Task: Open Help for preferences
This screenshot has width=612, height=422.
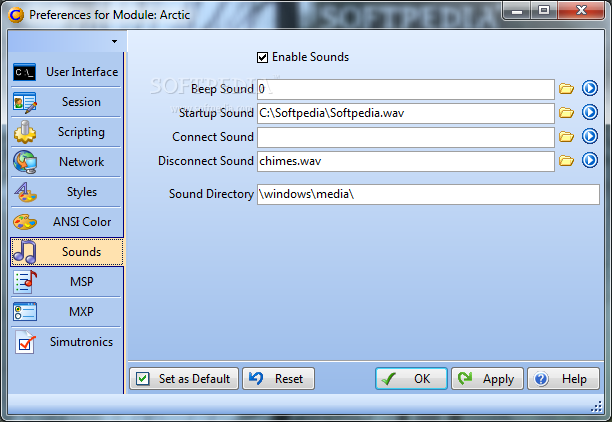Action: (563, 379)
